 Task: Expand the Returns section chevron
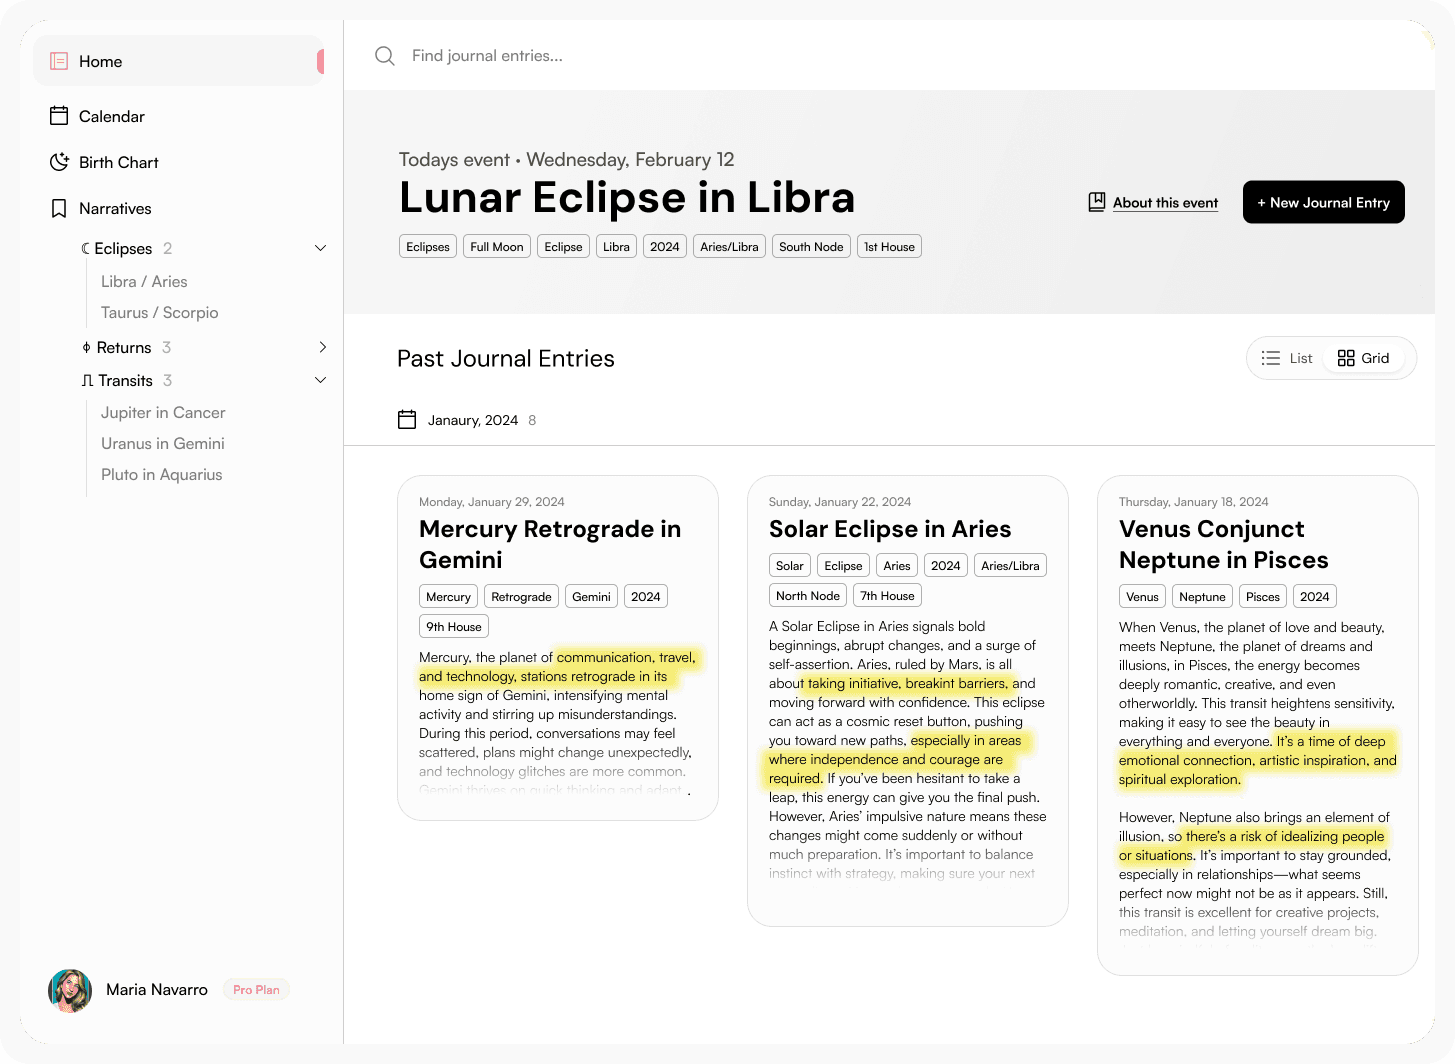pyautogui.click(x=322, y=347)
